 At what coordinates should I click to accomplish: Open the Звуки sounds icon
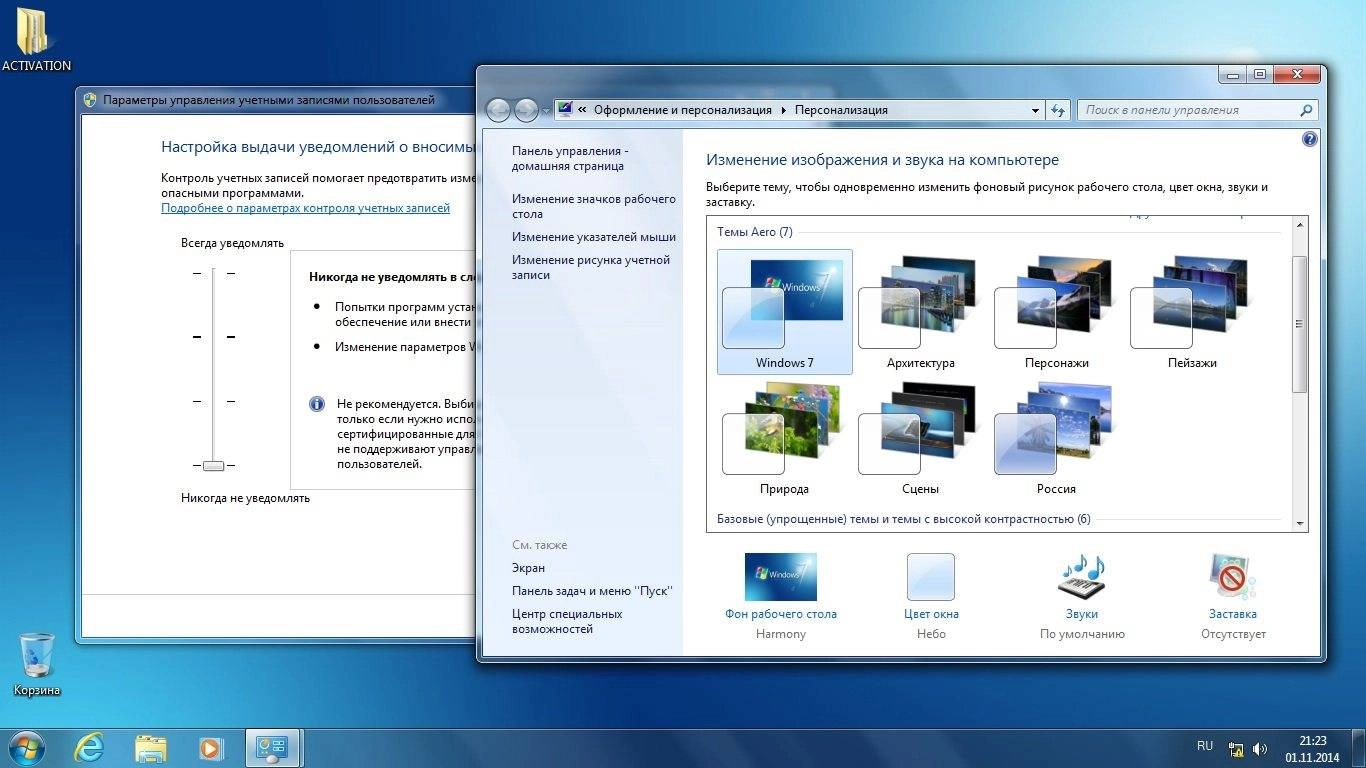point(1082,578)
